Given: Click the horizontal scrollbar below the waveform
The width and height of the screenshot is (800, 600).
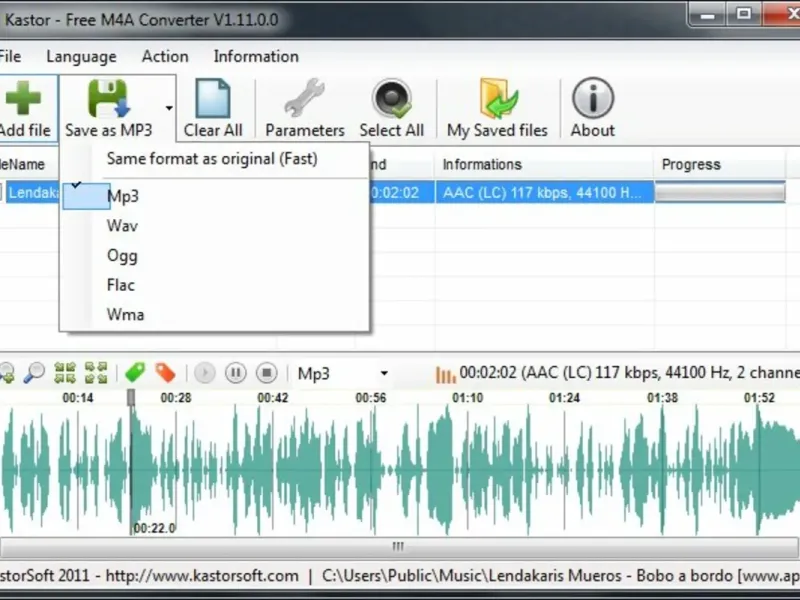Looking at the screenshot, I should pos(398,546).
